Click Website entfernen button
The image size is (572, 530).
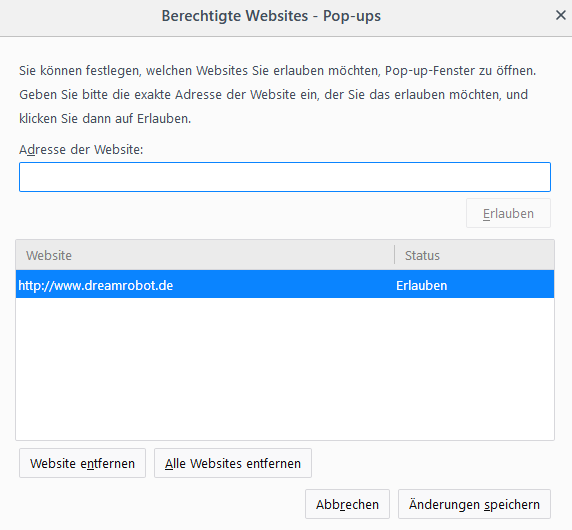pyautogui.click(x=82, y=463)
